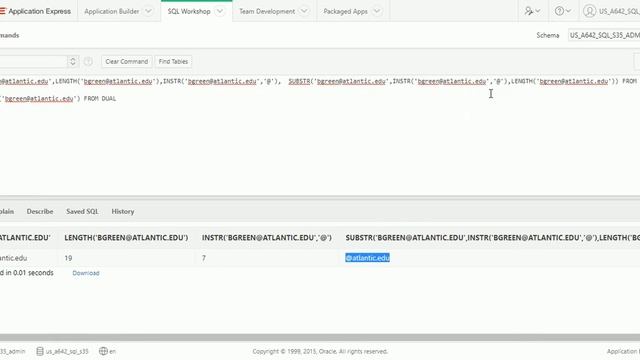640x360 pixels.
Task: Adjust the rows stepper arrows
Action: pyautogui.click(x=73, y=62)
